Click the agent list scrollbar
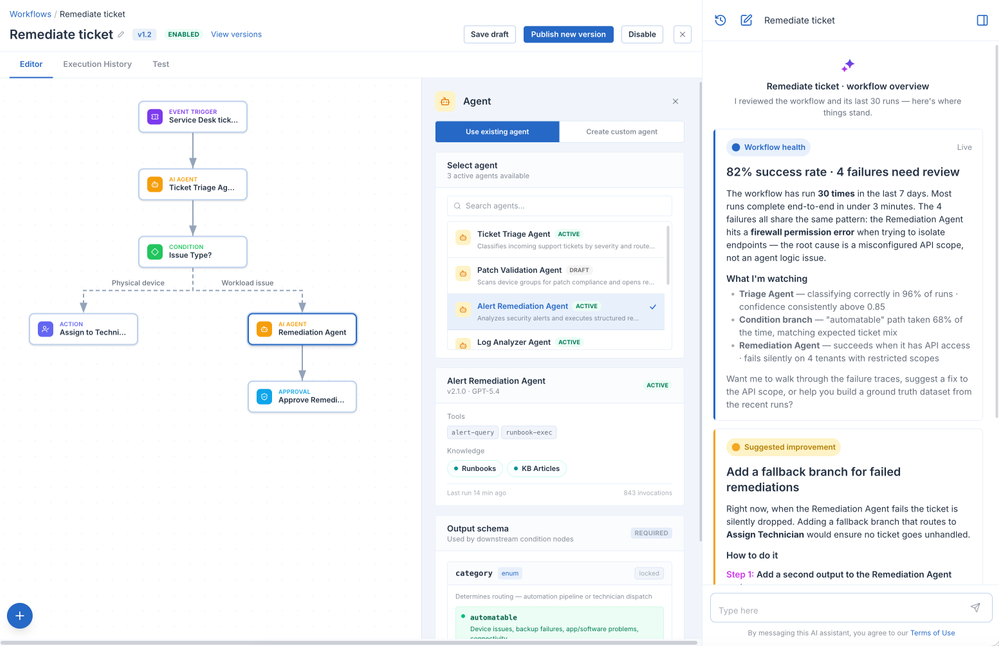 668,255
